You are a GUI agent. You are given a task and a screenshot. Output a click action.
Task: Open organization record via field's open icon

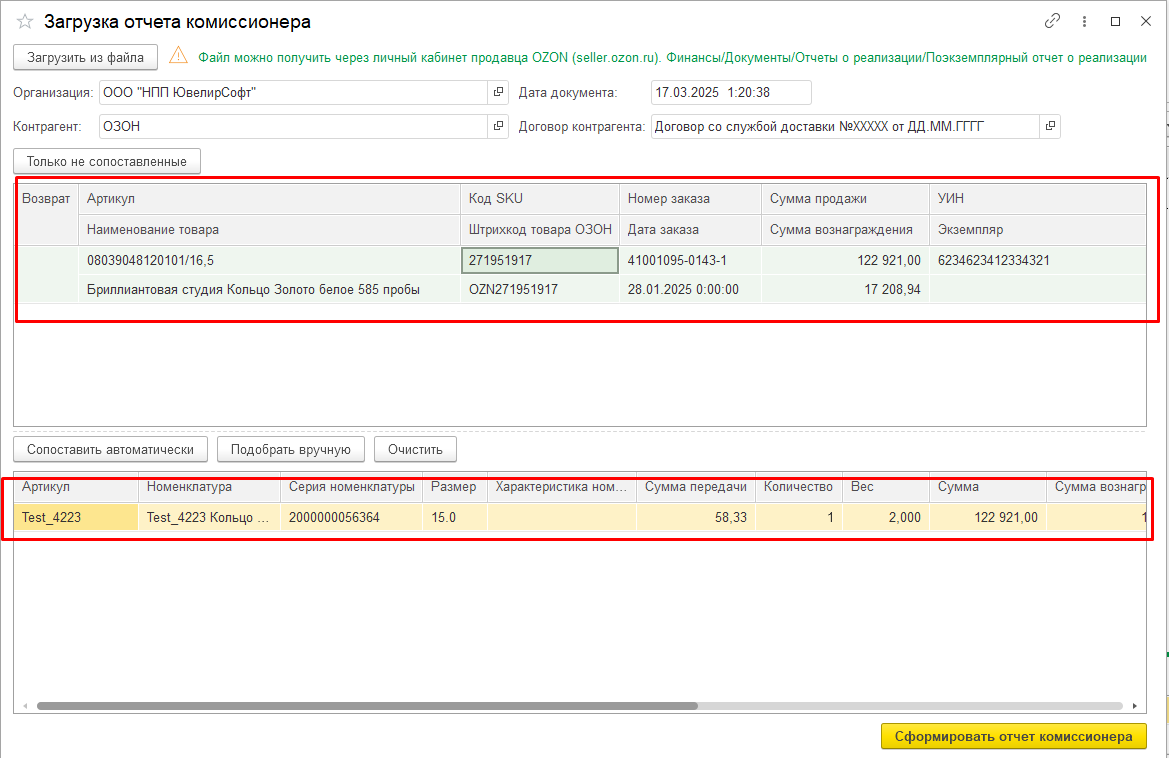click(498, 92)
